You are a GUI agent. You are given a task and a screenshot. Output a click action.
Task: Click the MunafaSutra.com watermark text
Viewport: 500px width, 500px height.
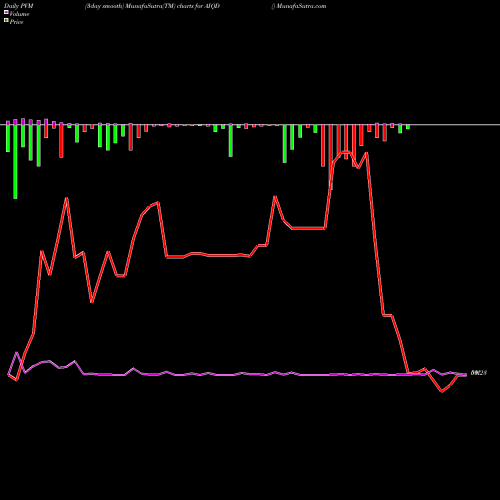pos(301,6)
